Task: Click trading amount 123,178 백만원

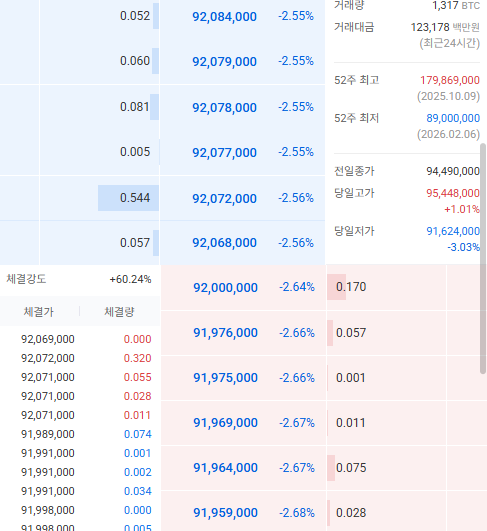Action: (445, 27)
